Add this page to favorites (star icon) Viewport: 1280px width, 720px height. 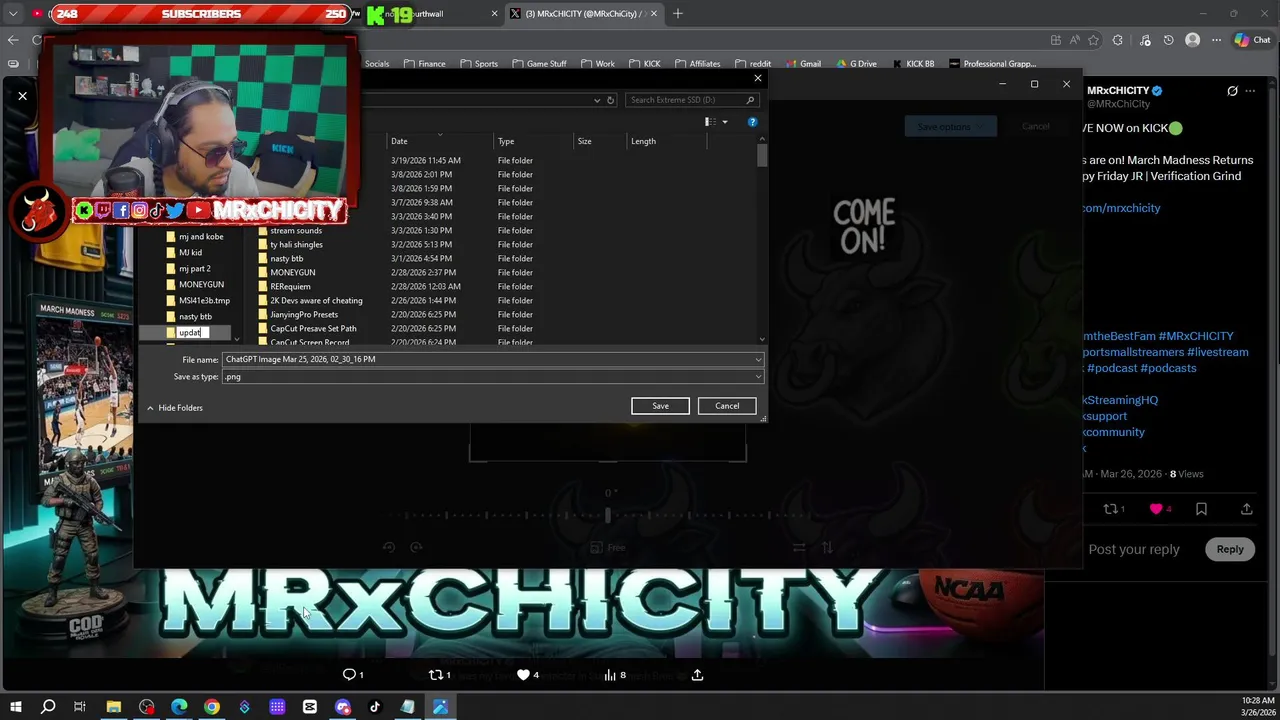click(x=1093, y=40)
